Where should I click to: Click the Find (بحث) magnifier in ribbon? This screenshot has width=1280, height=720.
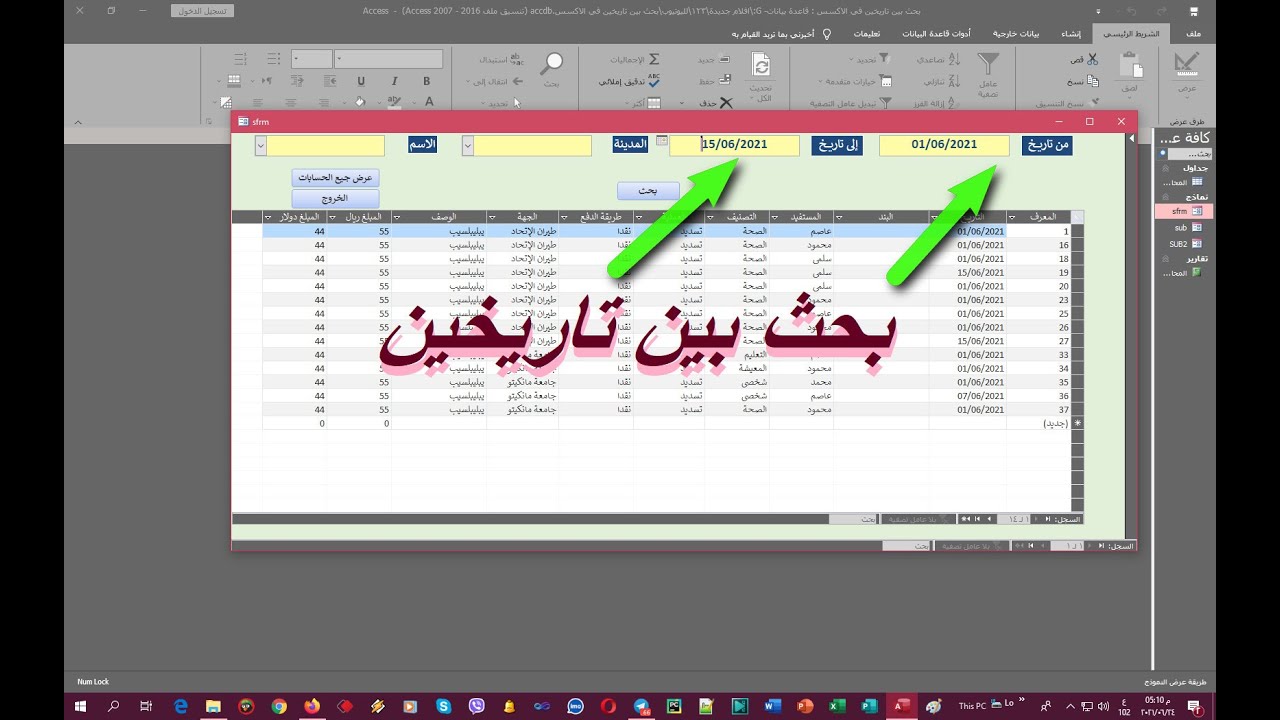pos(552,64)
